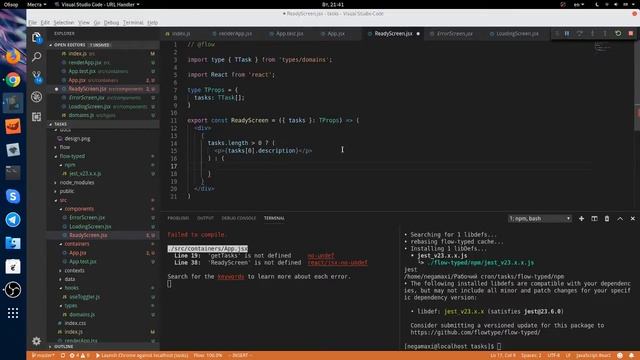Screen dimensions: 640x360
Task: Restart the debug session
Action: click(618, 33)
